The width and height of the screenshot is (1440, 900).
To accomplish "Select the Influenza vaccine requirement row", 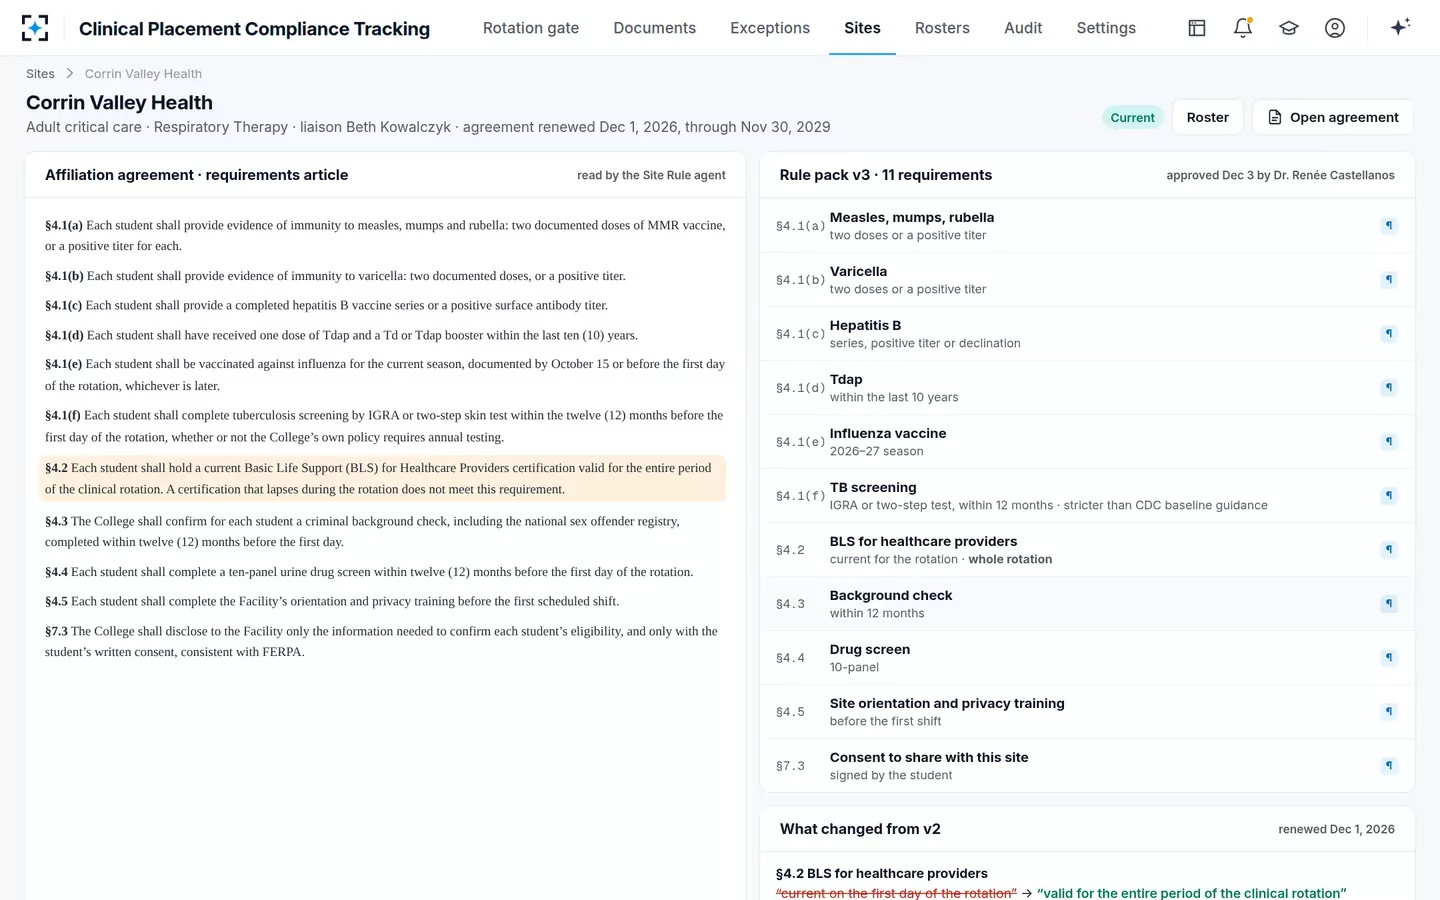I will [x=1087, y=442].
